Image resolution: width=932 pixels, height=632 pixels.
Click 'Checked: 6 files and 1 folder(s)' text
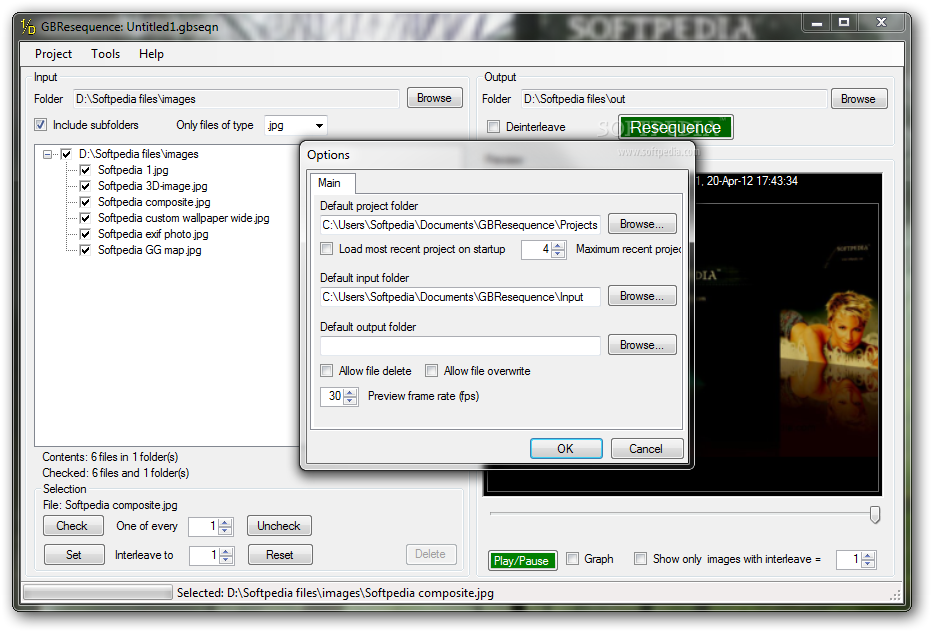pos(115,473)
